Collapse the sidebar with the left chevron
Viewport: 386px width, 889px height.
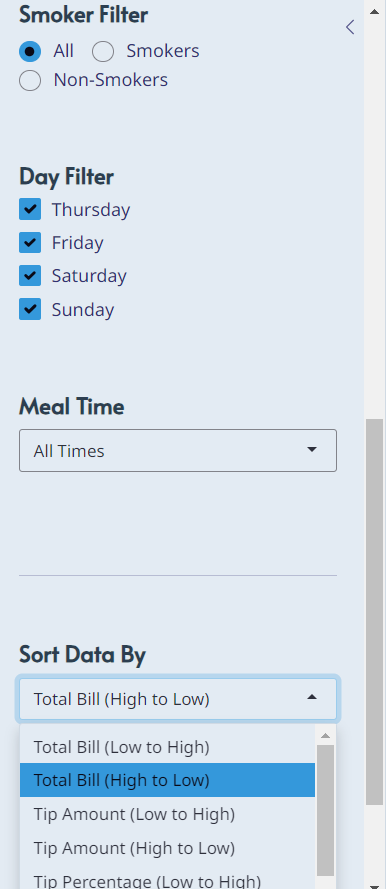click(x=350, y=27)
